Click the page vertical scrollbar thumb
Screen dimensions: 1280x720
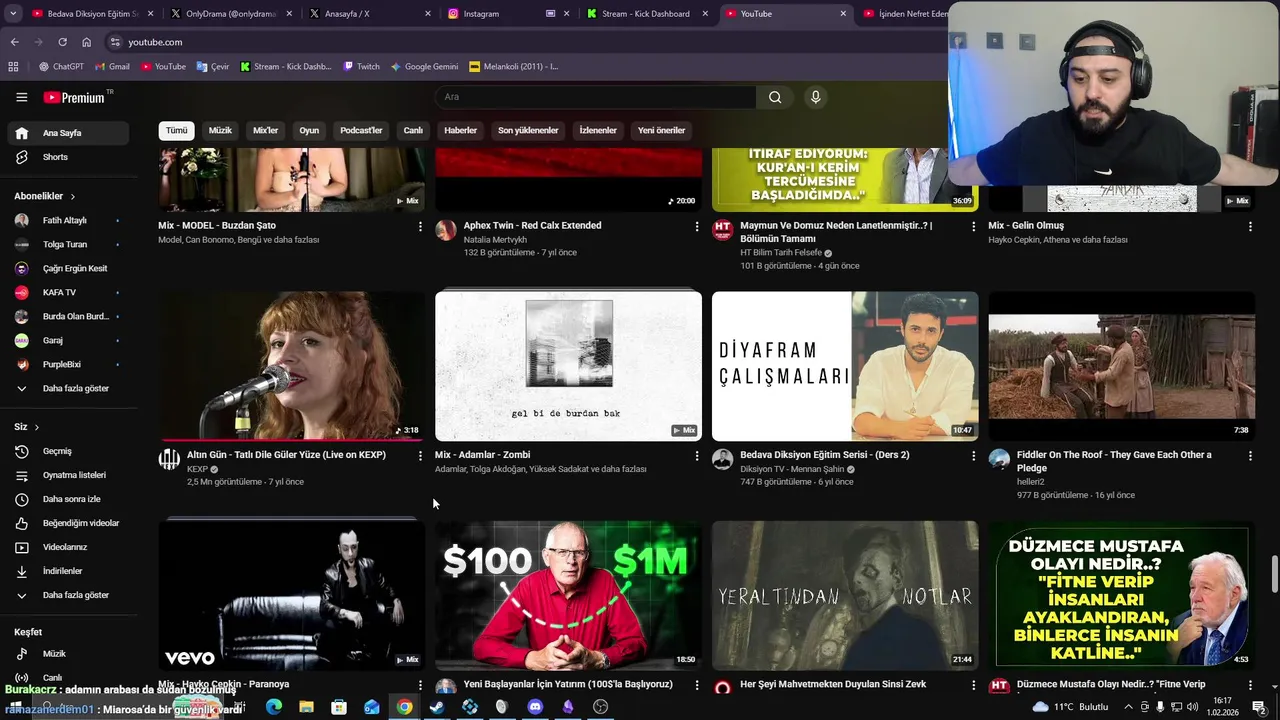[1274, 574]
